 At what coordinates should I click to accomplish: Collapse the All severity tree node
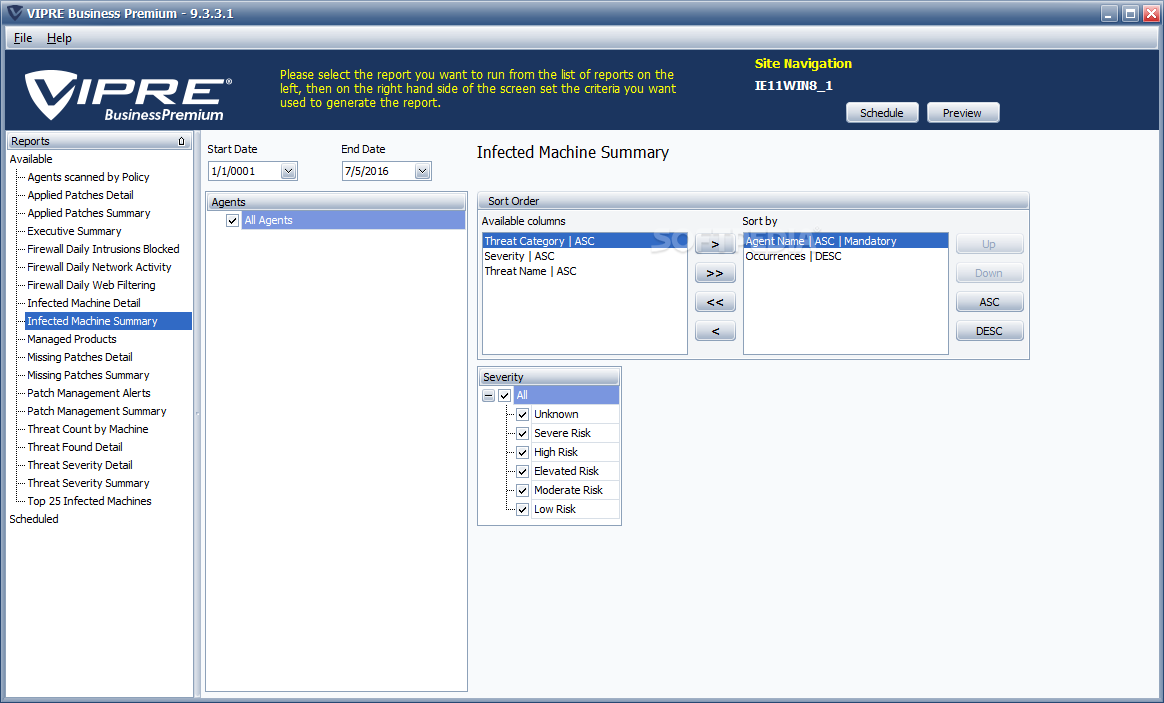pos(488,396)
